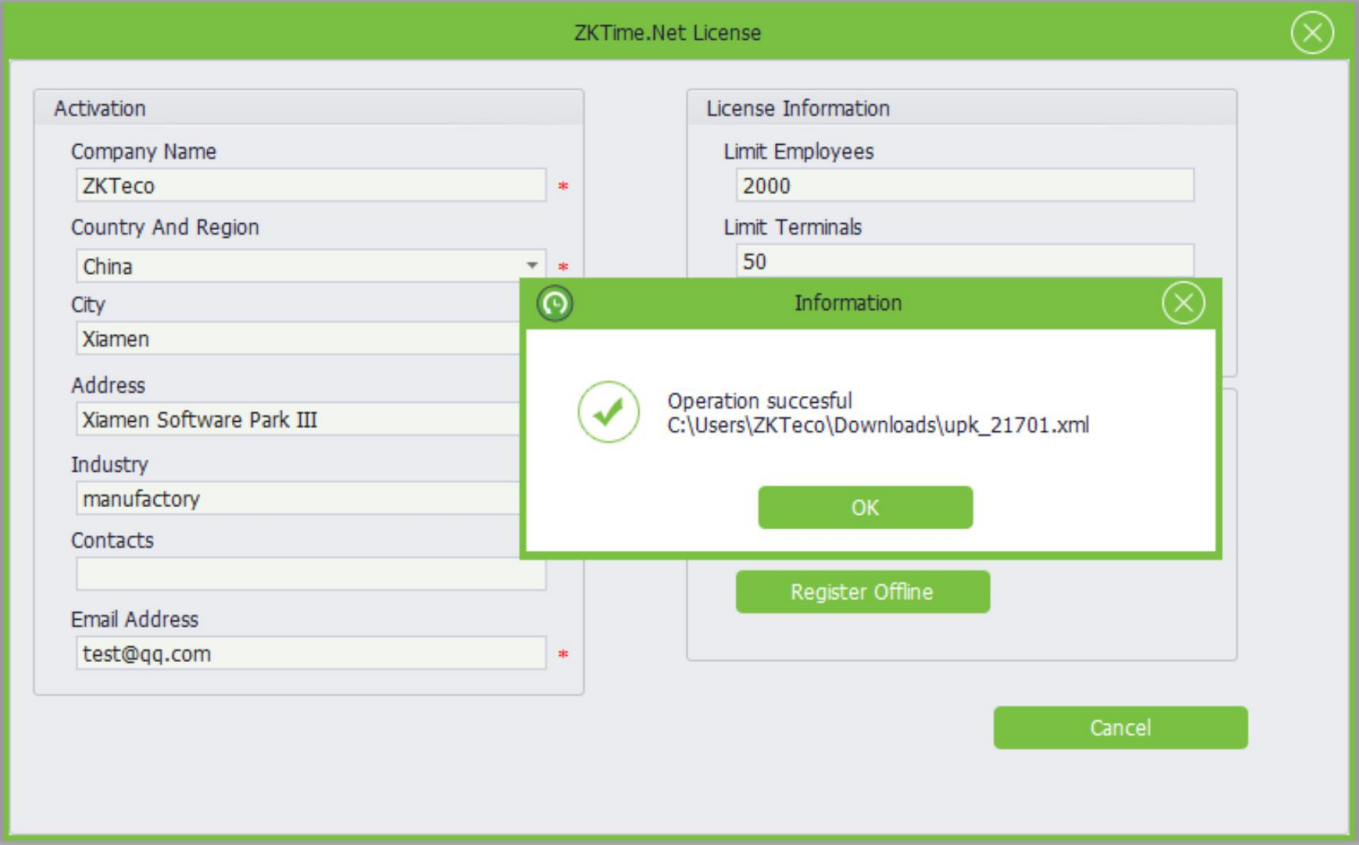1359x845 pixels.
Task: Select the Limit Terminals field showing 50
Action: pos(964,261)
